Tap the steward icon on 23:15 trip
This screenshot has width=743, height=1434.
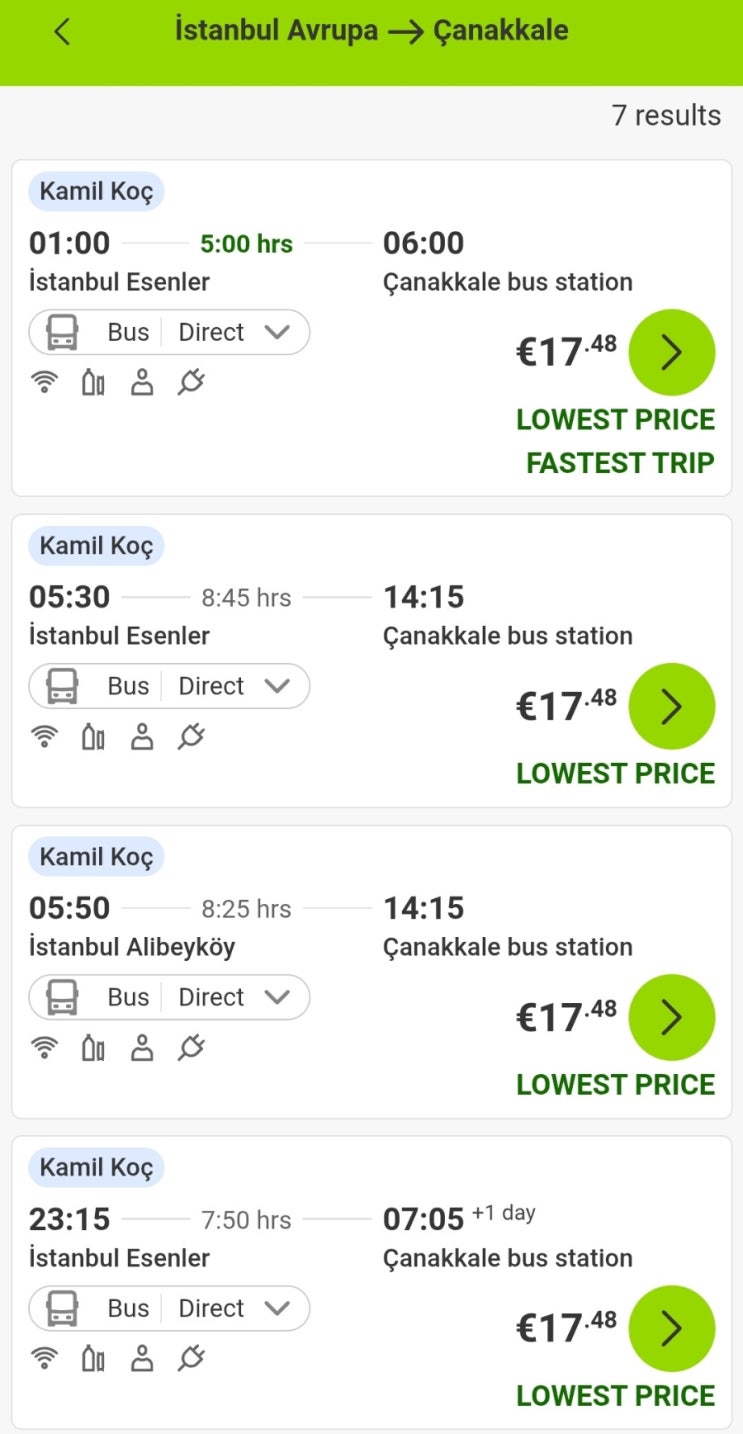(x=142, y=1359)
